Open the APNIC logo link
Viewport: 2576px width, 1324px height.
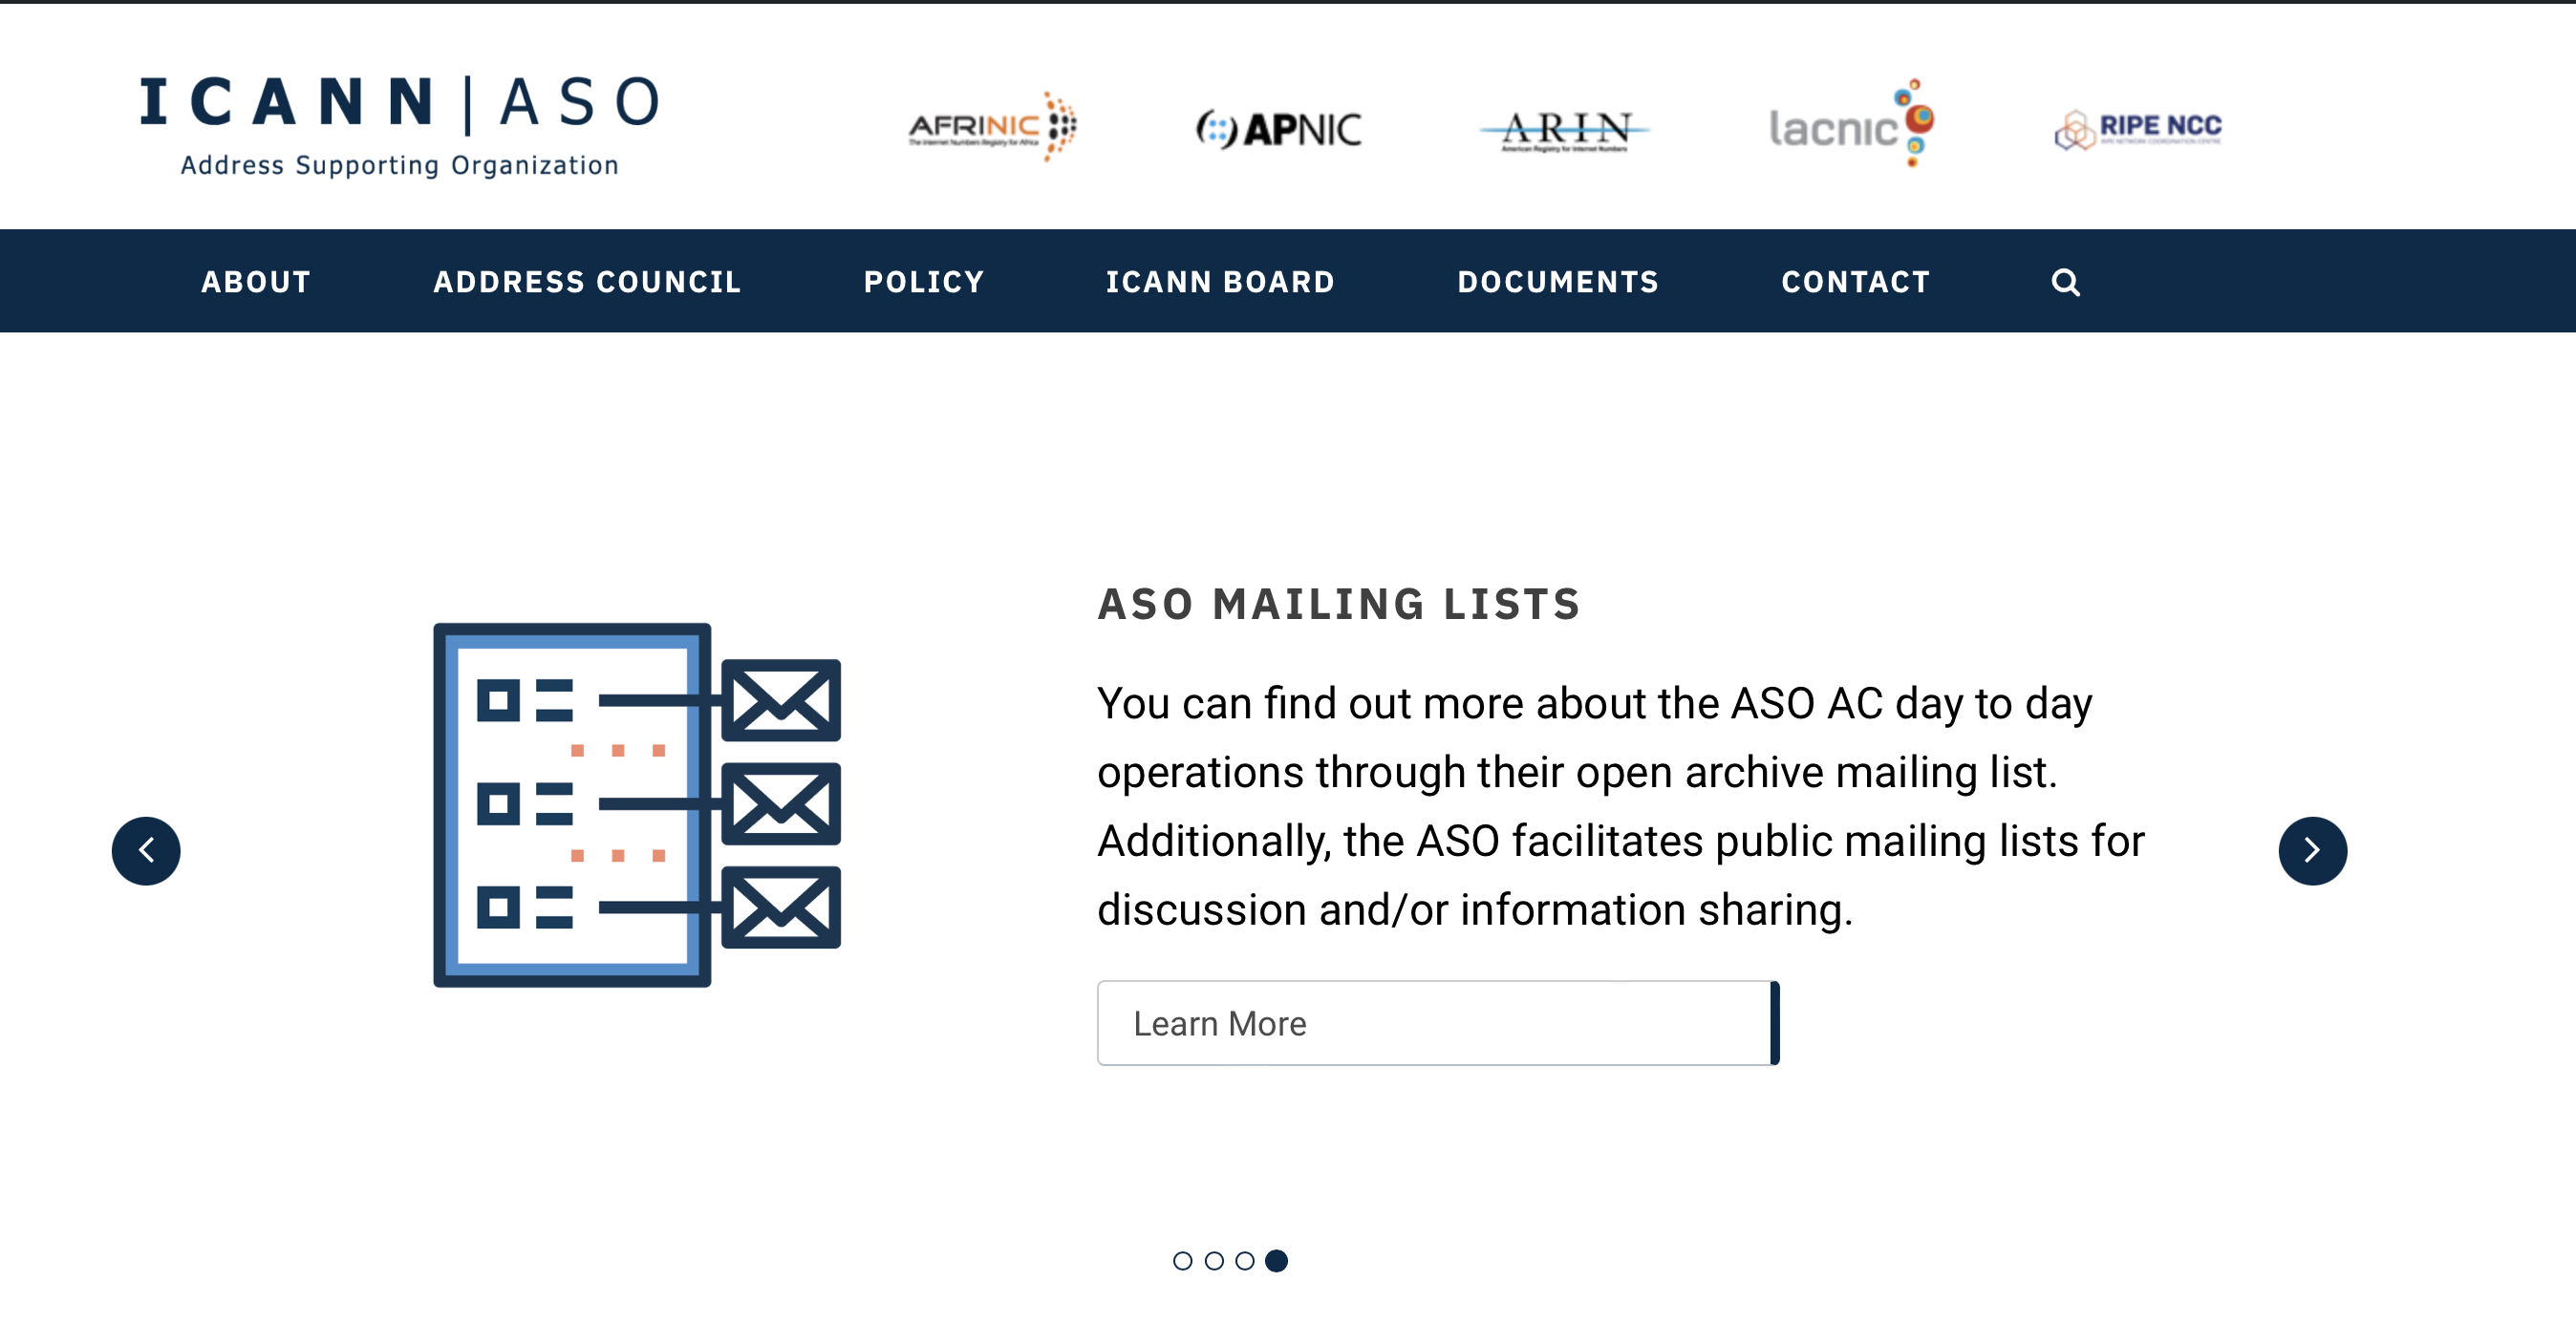[1278, 128]
